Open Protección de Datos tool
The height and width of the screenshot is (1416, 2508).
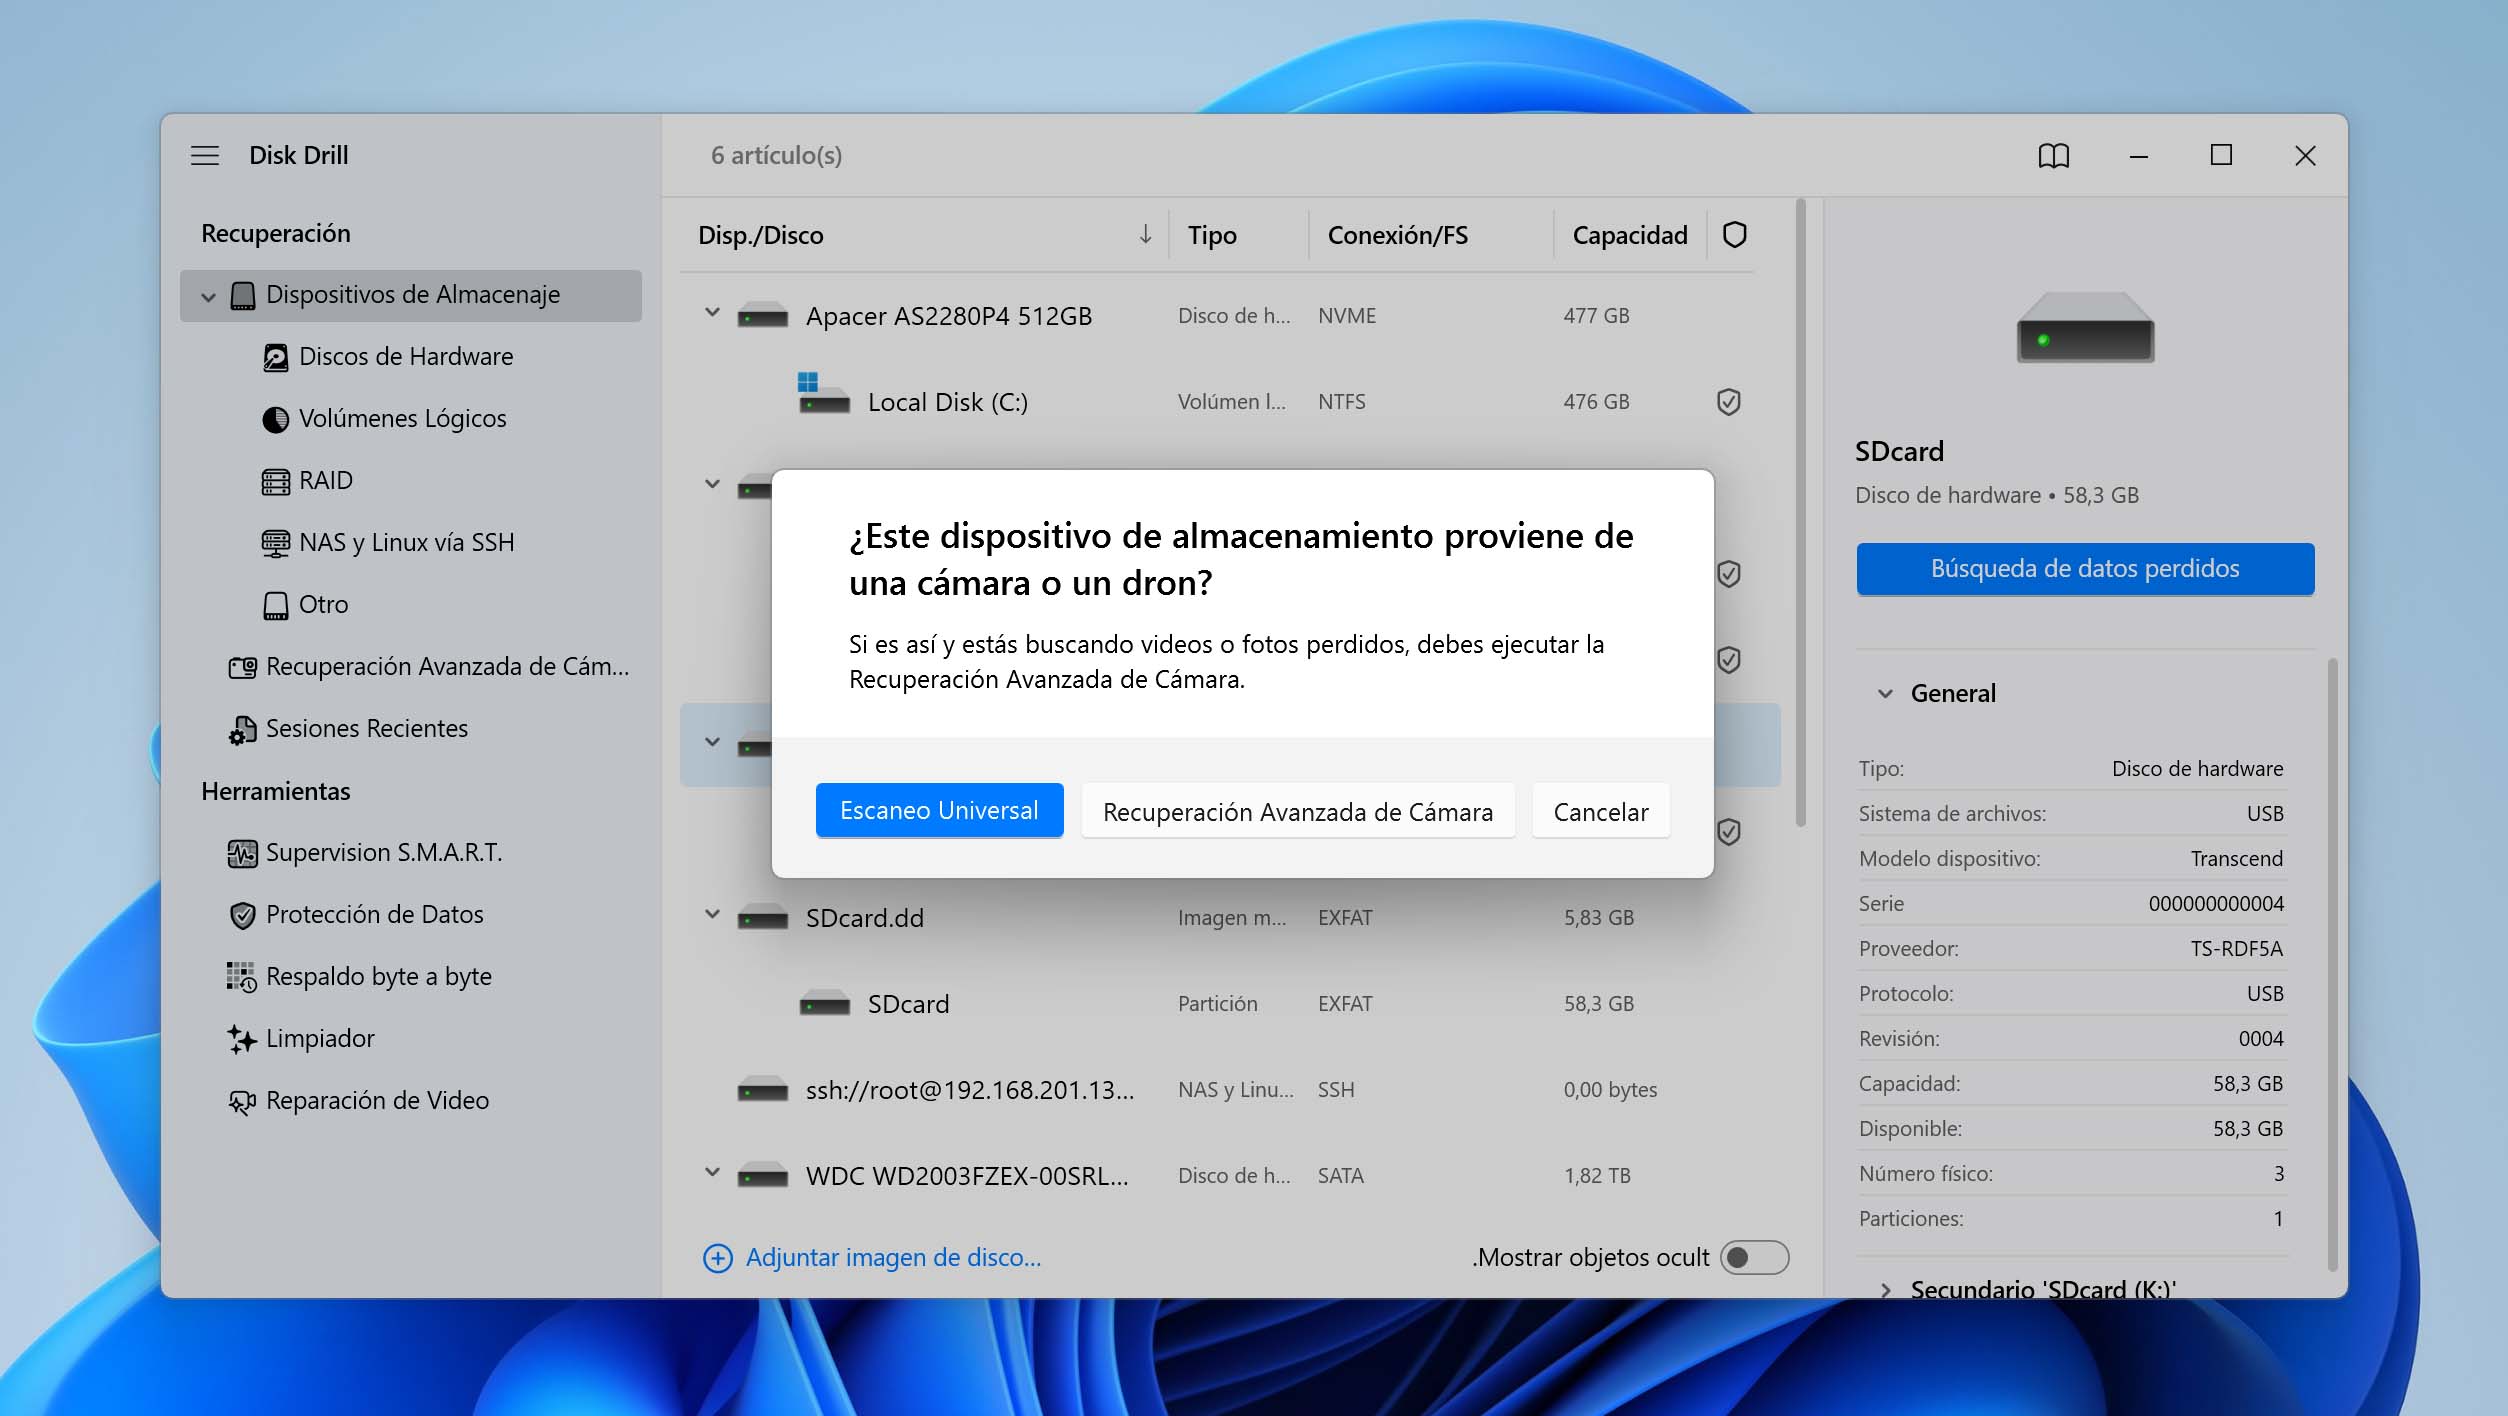point(374,915)
